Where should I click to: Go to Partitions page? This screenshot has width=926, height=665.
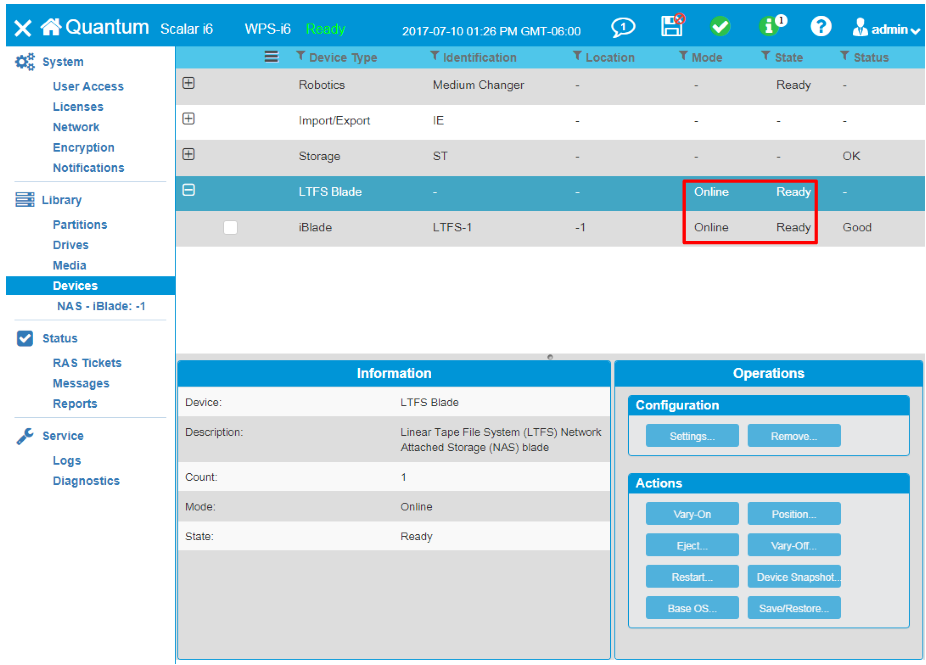tap(80, 224)
